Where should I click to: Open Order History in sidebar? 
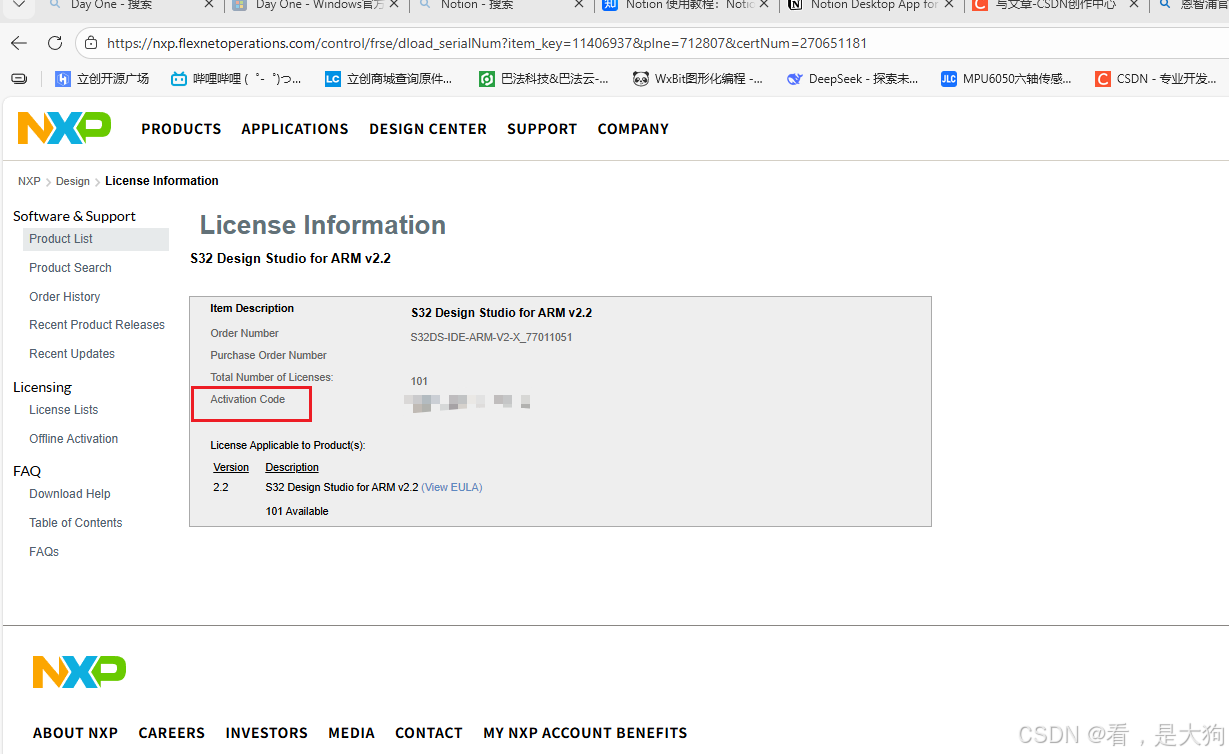click(65, 297)
